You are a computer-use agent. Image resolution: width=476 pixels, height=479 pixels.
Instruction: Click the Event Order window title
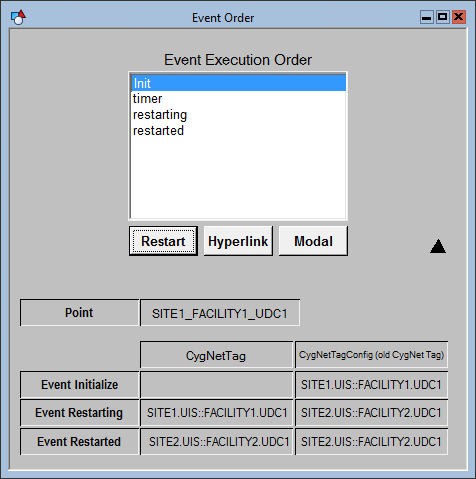coord(223,18)
